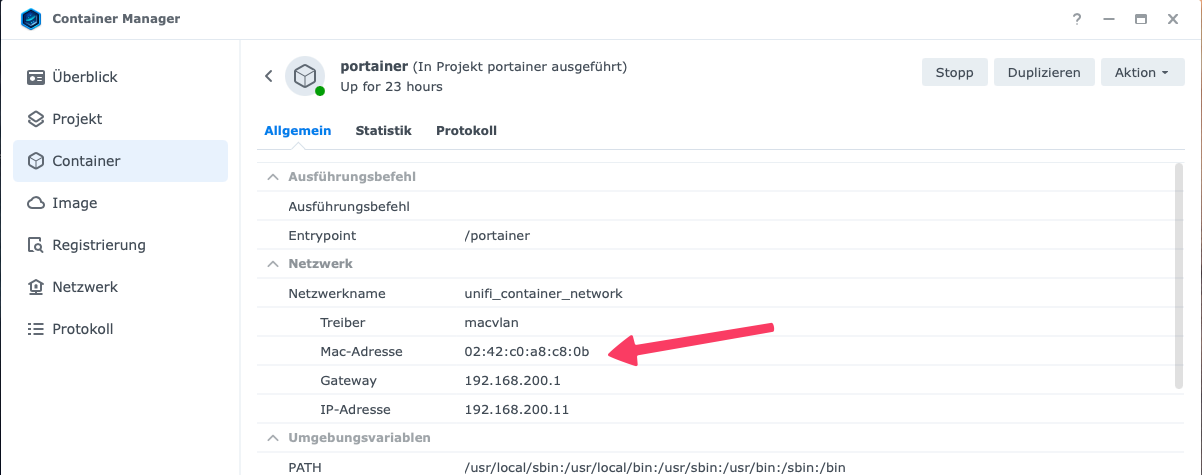This screenshot has width=1202, height=475.
Task: Switch to the Protokoll tab
Action: 466,131
